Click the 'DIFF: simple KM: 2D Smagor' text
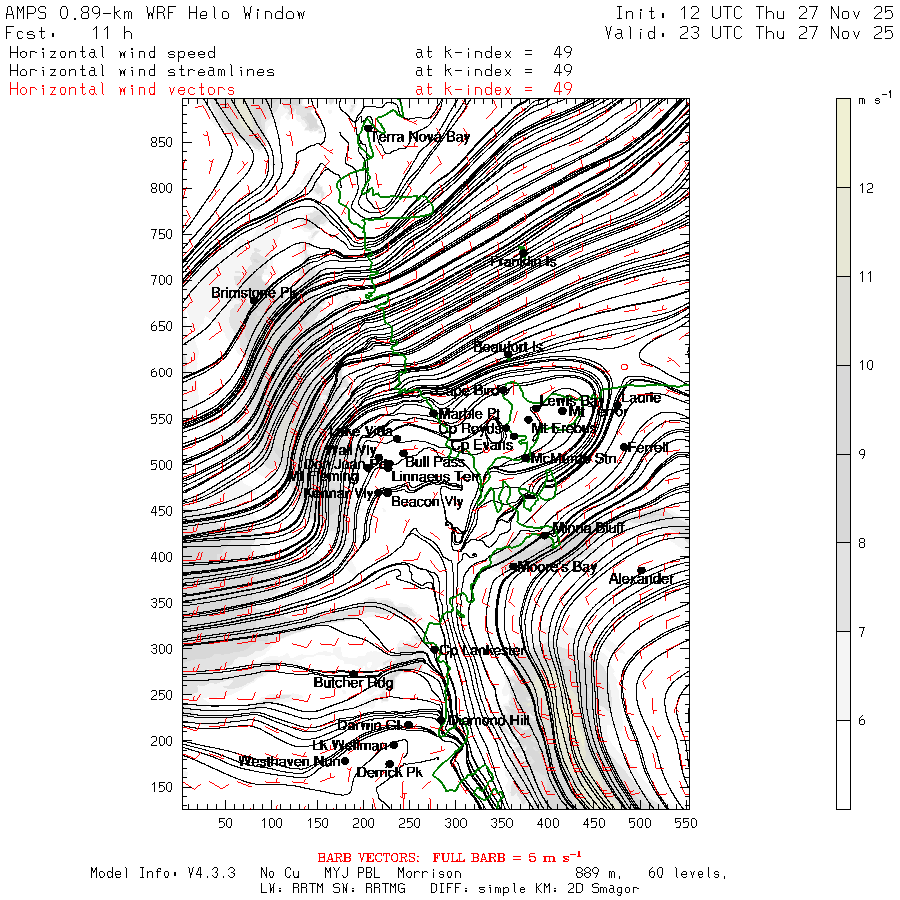 [535, 889]
